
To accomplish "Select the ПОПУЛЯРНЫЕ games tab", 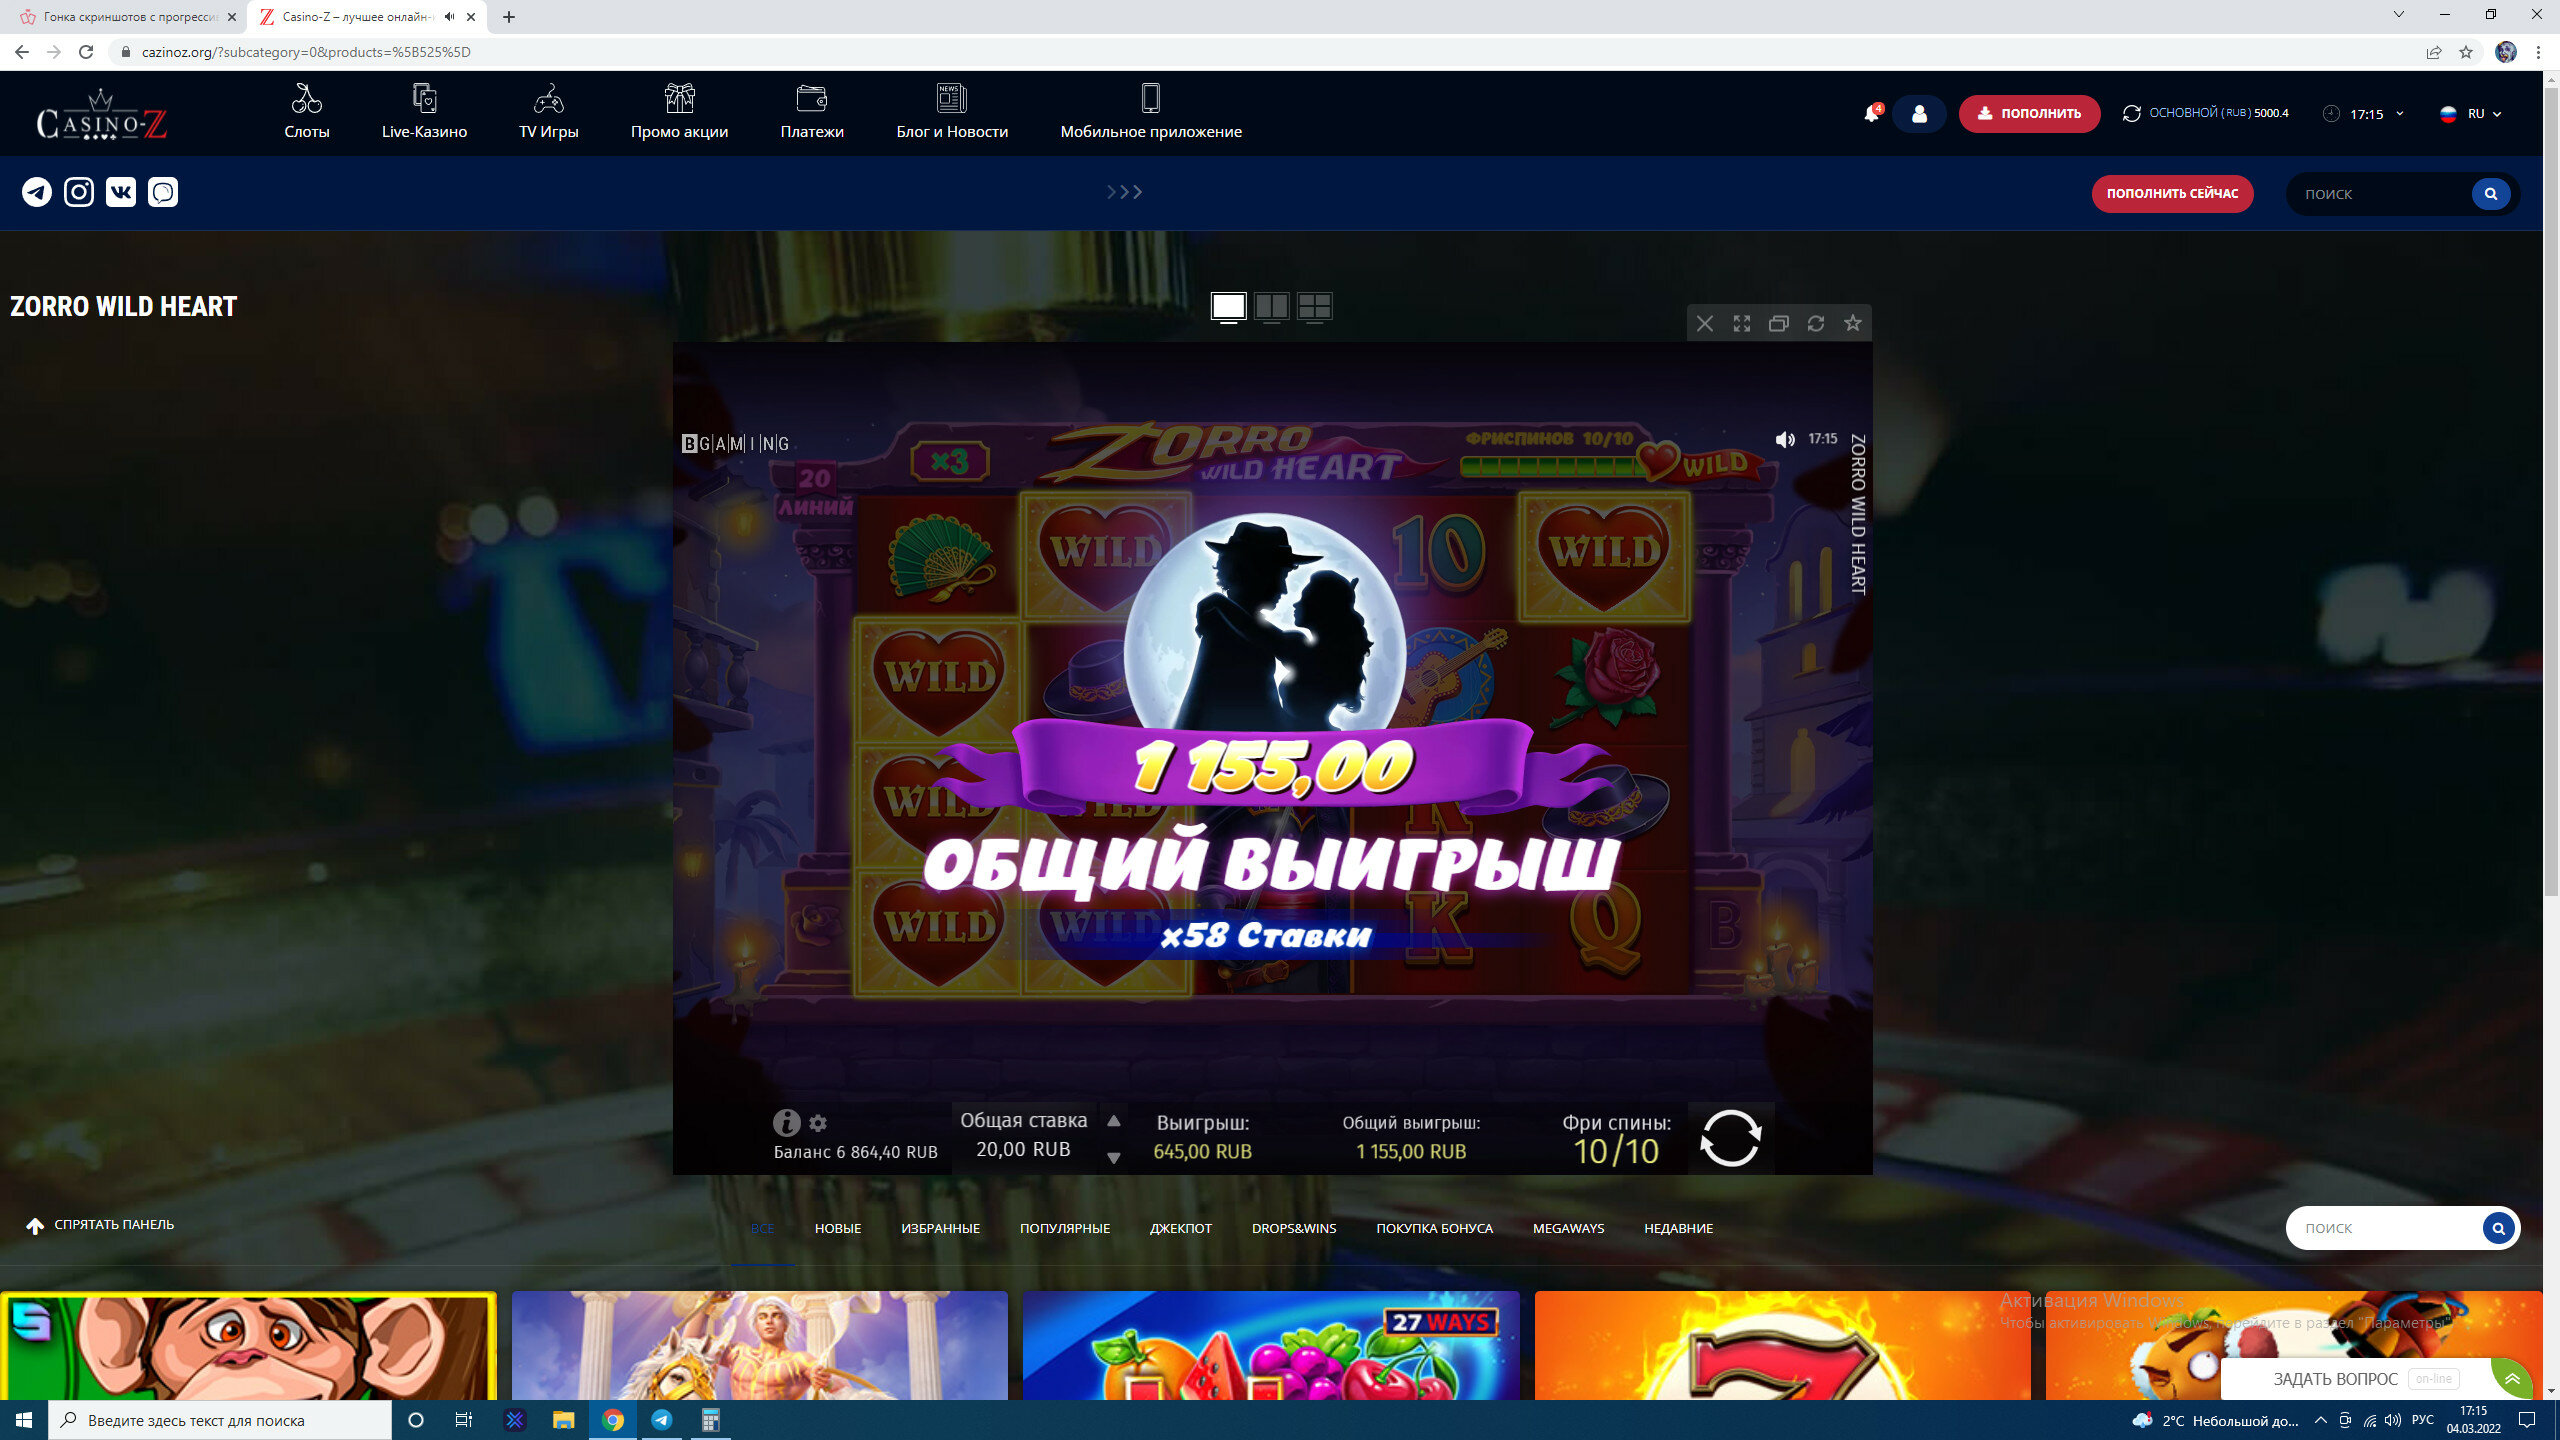I will 1064,1228.
